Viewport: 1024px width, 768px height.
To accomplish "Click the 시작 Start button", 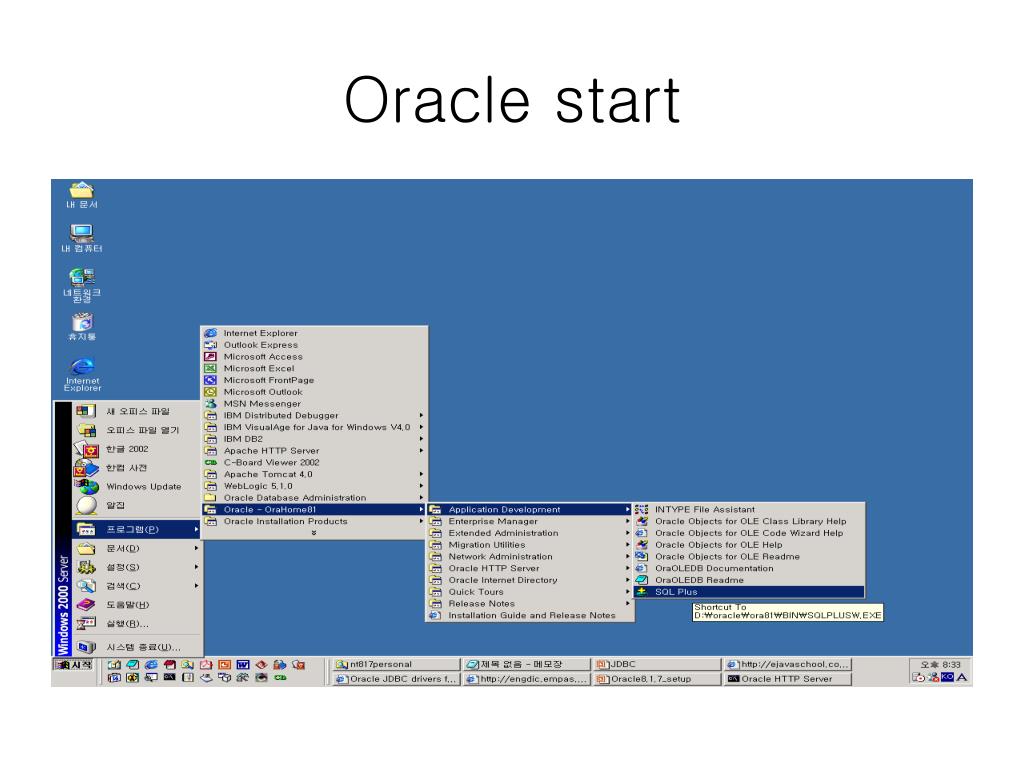I will click(73, 665).
